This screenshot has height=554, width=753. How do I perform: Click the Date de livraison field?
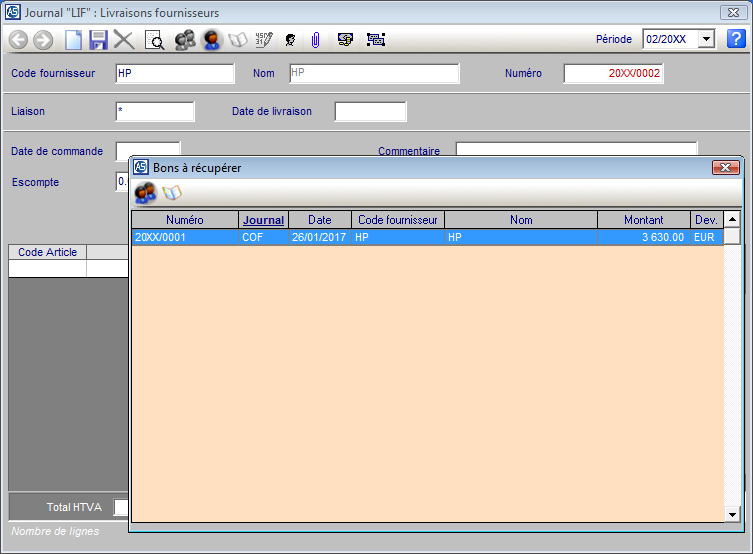pyautogui.click(x=370, y=111)
